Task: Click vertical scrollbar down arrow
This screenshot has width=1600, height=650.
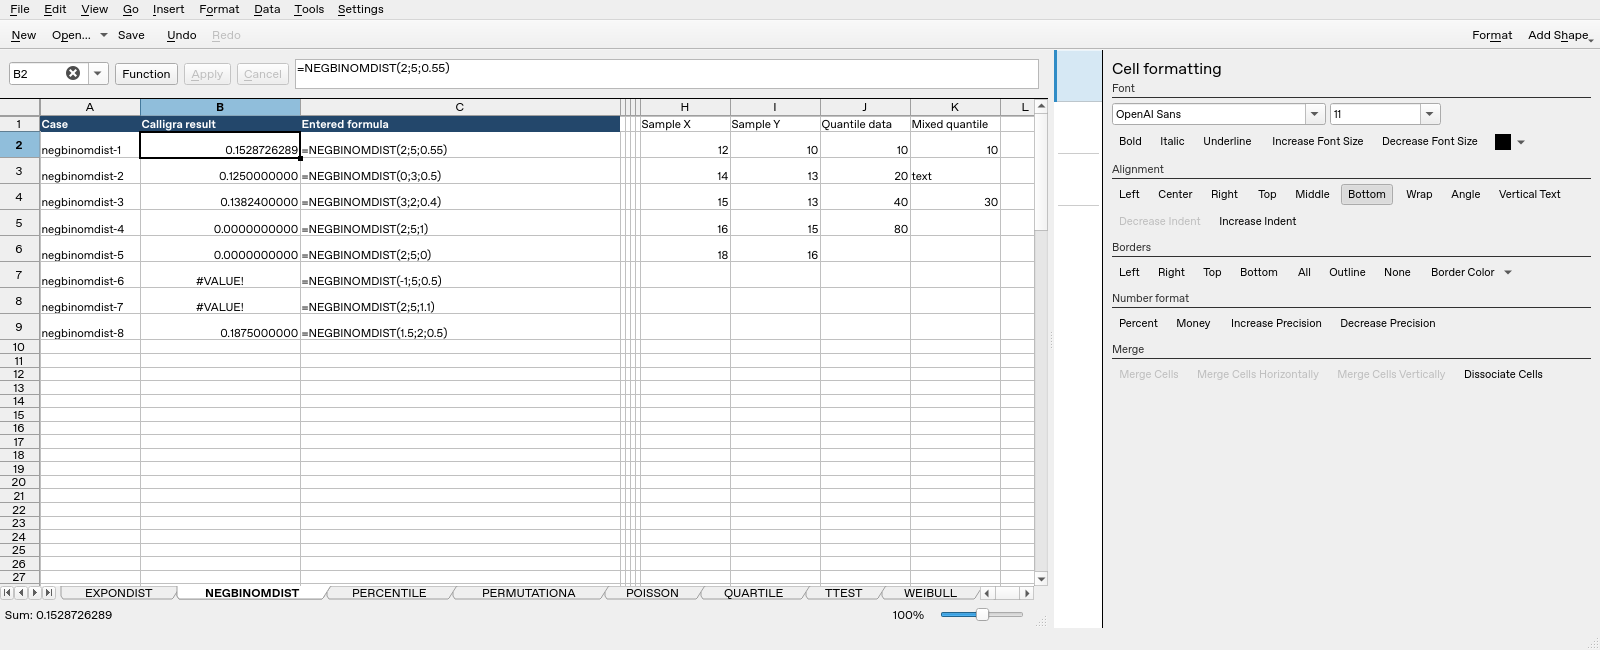Action: pos(1041,578)
